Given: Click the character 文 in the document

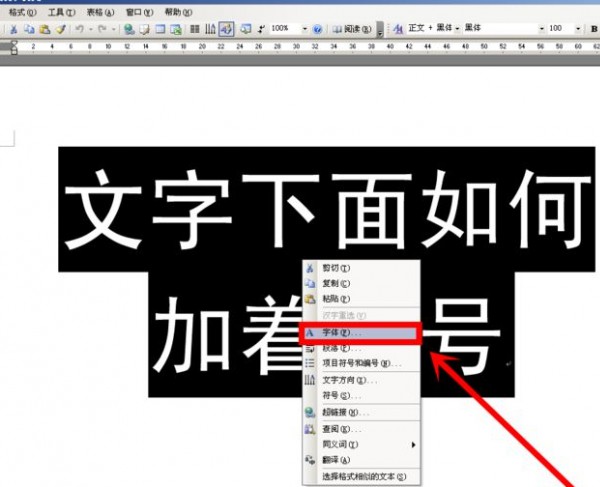Looking at the screenshot, I should 103,210.
